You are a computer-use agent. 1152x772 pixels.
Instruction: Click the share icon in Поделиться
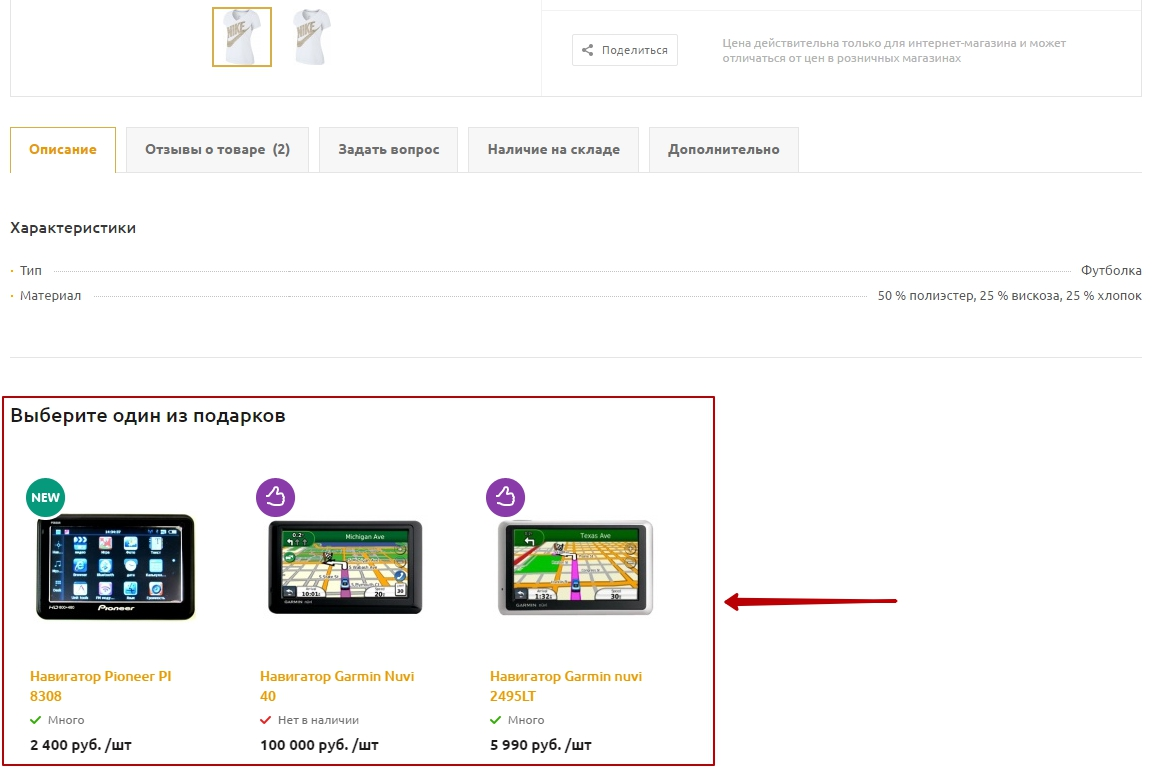(587, 50)
